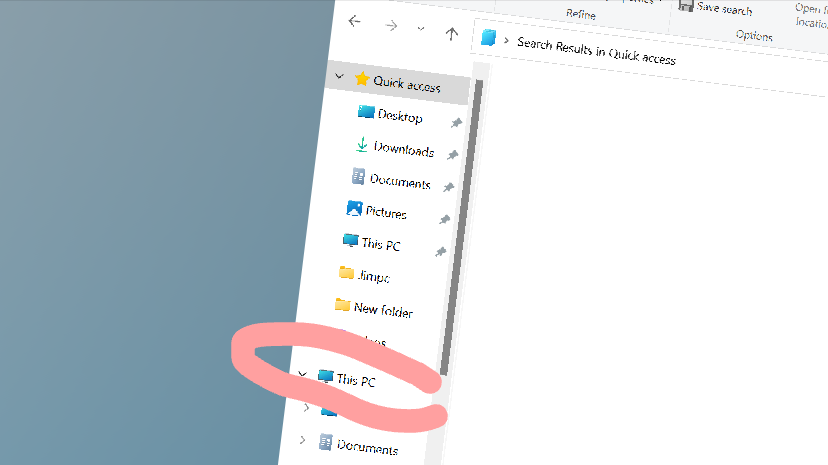This screenshot has width=828, height=465.
Task: Collapse the Quick access tree node
Action: pos(340,77)
